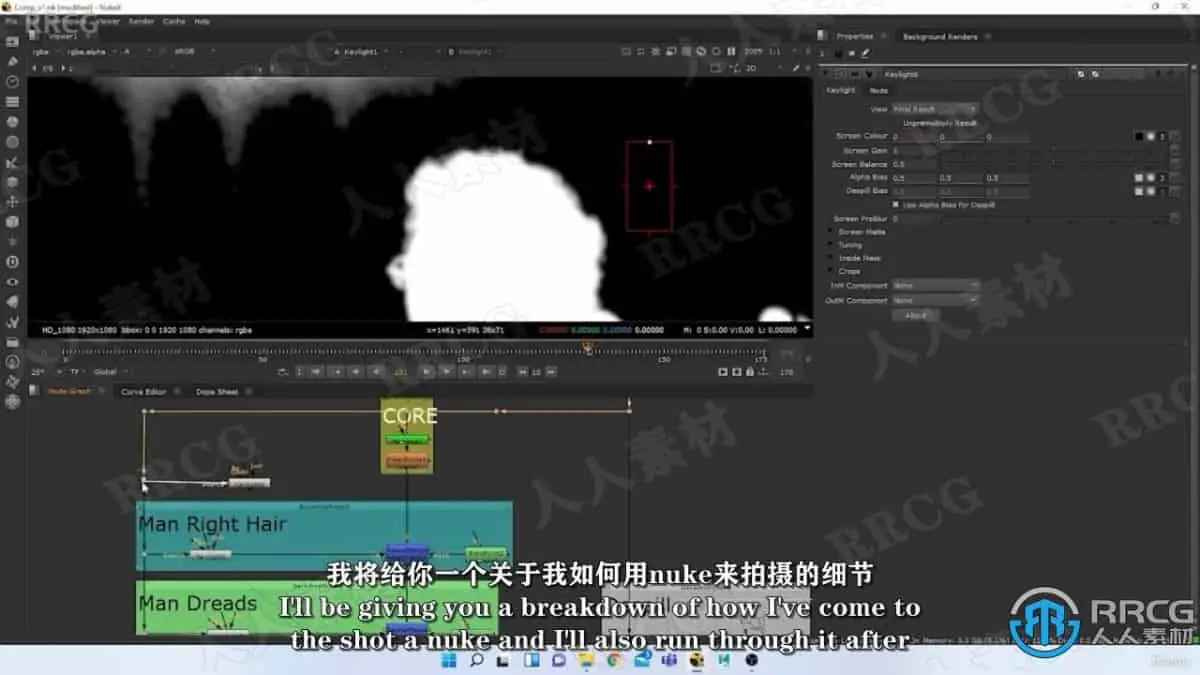The width and height of the screenshot is (1200, 675).
Task: Jump to last frame button
Action: coord(487,371)
